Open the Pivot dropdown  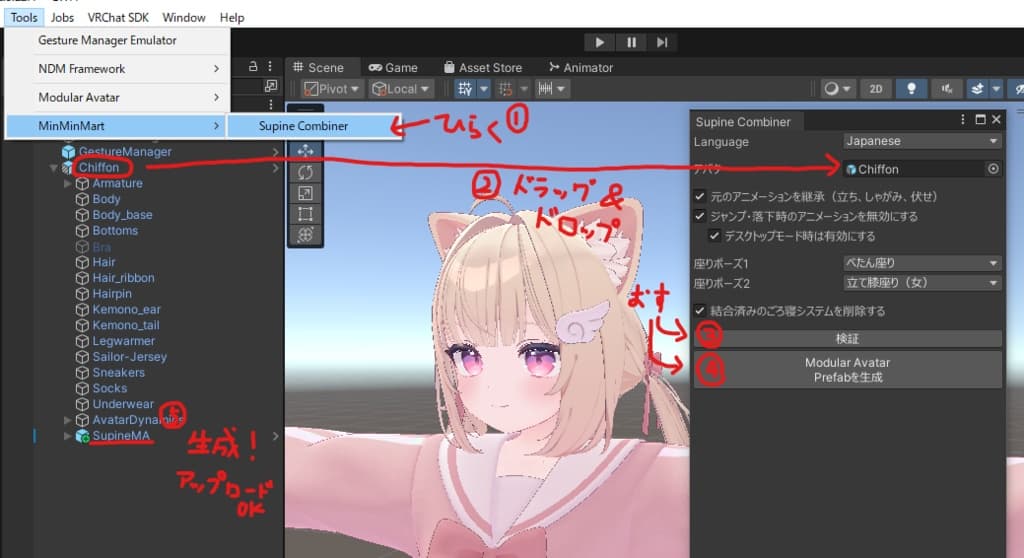(332, 89)
